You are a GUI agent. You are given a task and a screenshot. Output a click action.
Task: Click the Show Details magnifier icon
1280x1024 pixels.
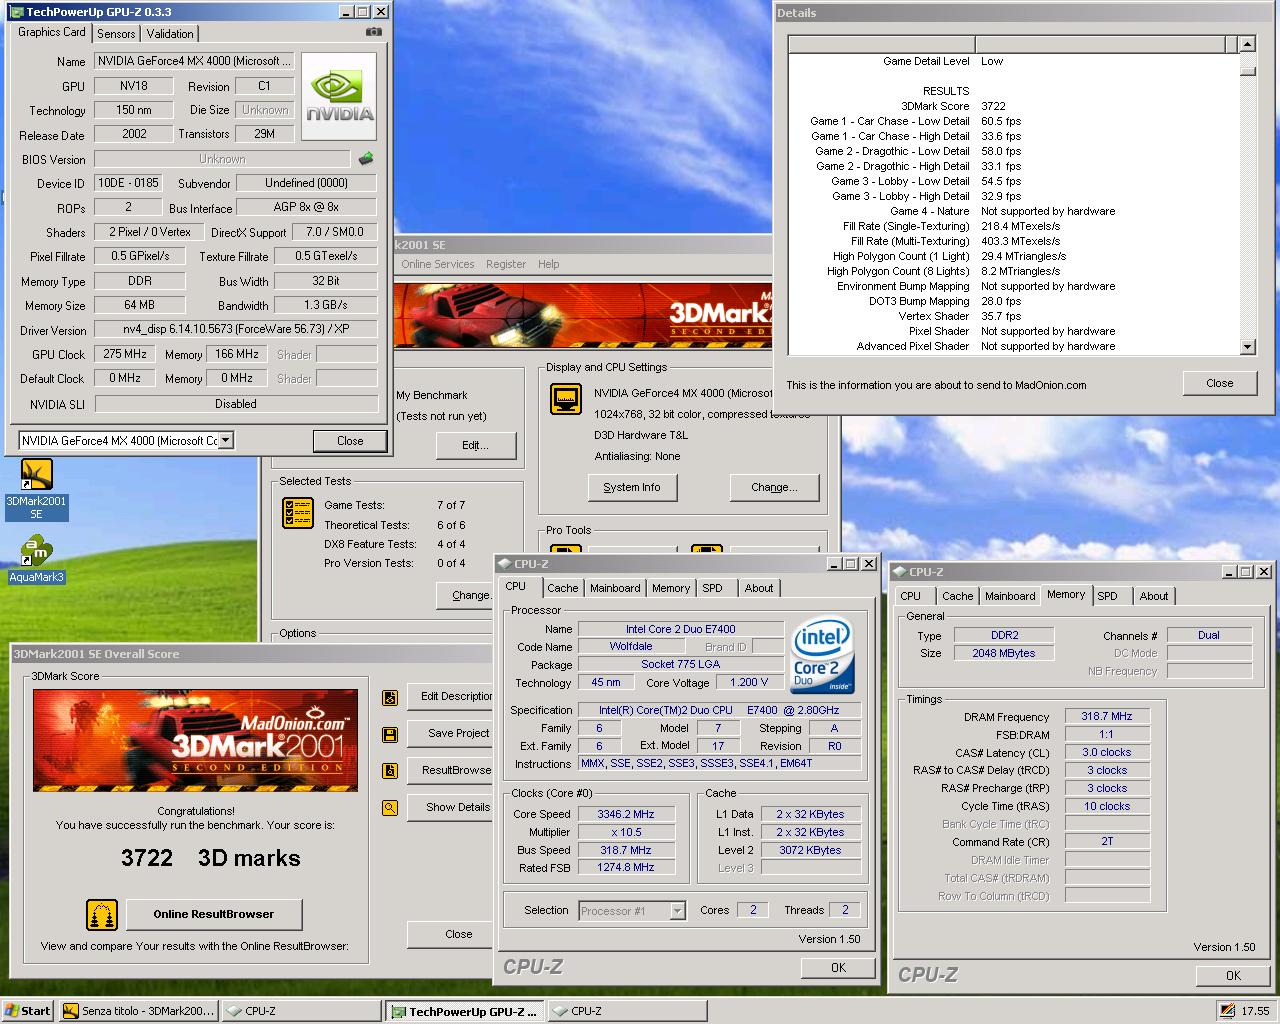[x=390, y=808]
